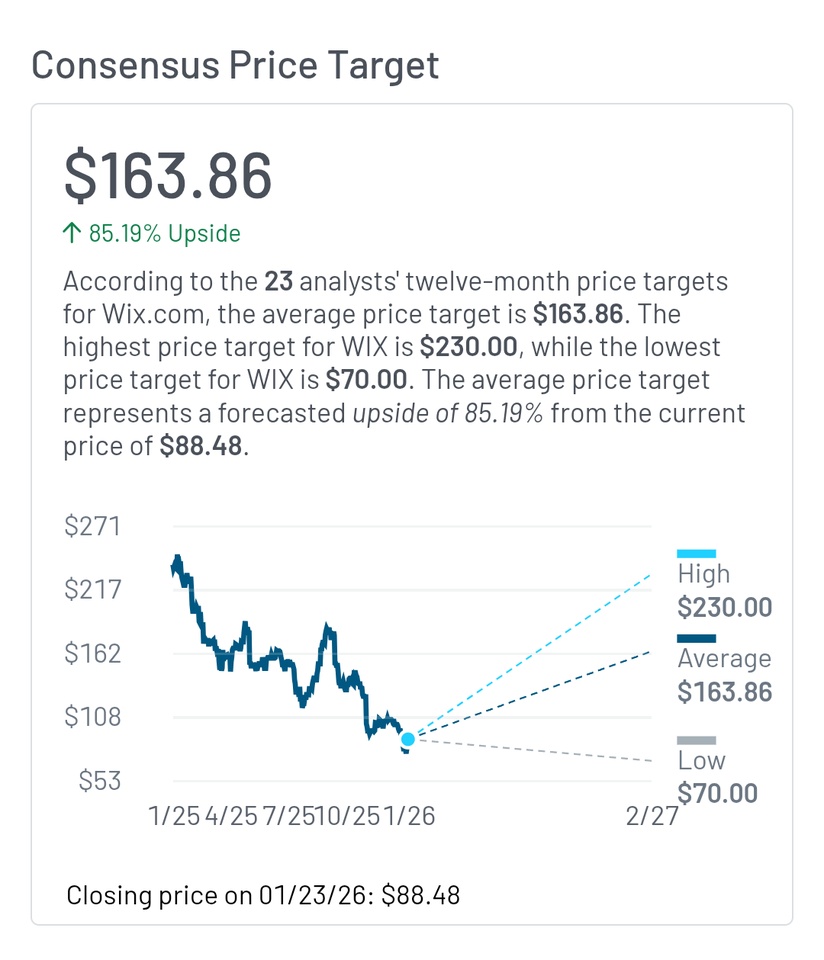Select the cyan High legend swatch
This screenshot has height=960, width=824.
tap(696, 553)
